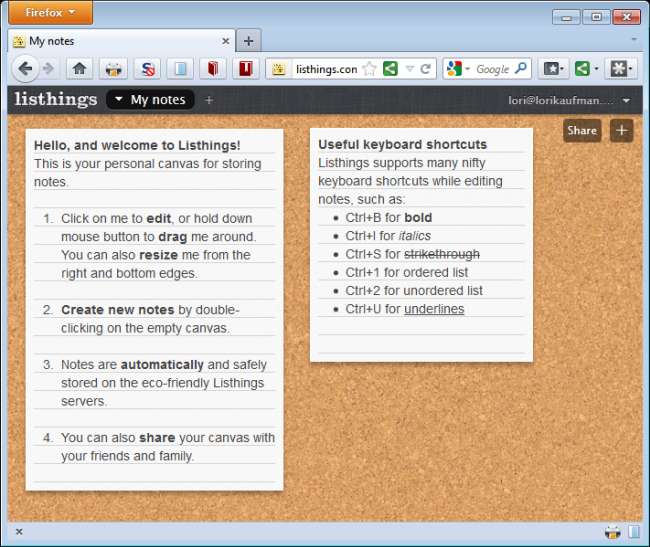Viewport: 650px width, 547px height.
Task: Select the My notes browser tab
Action: click(121, 41)
